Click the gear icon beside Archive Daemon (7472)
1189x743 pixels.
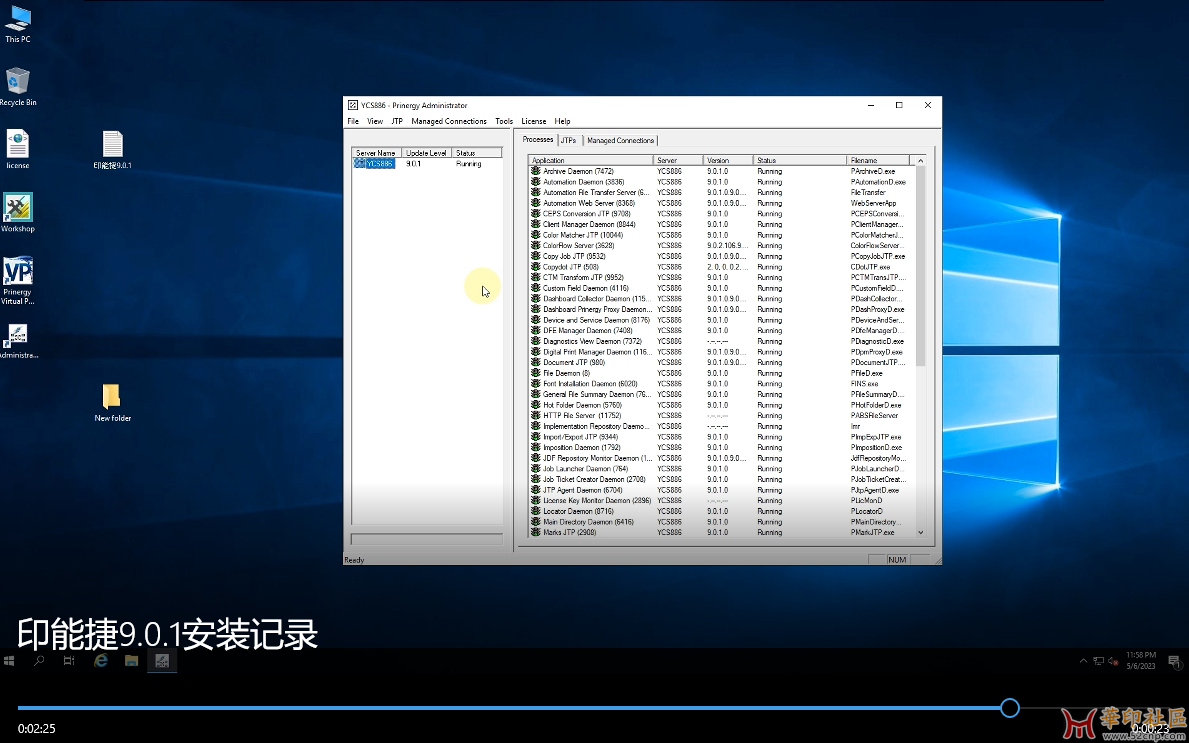536,171
